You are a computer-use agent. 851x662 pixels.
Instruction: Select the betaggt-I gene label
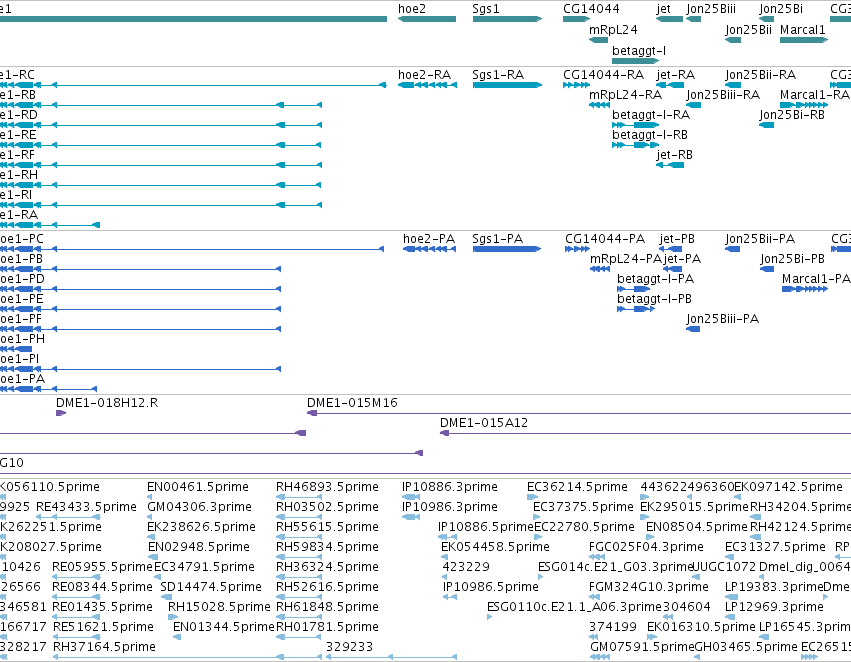(x=639, y=51)
